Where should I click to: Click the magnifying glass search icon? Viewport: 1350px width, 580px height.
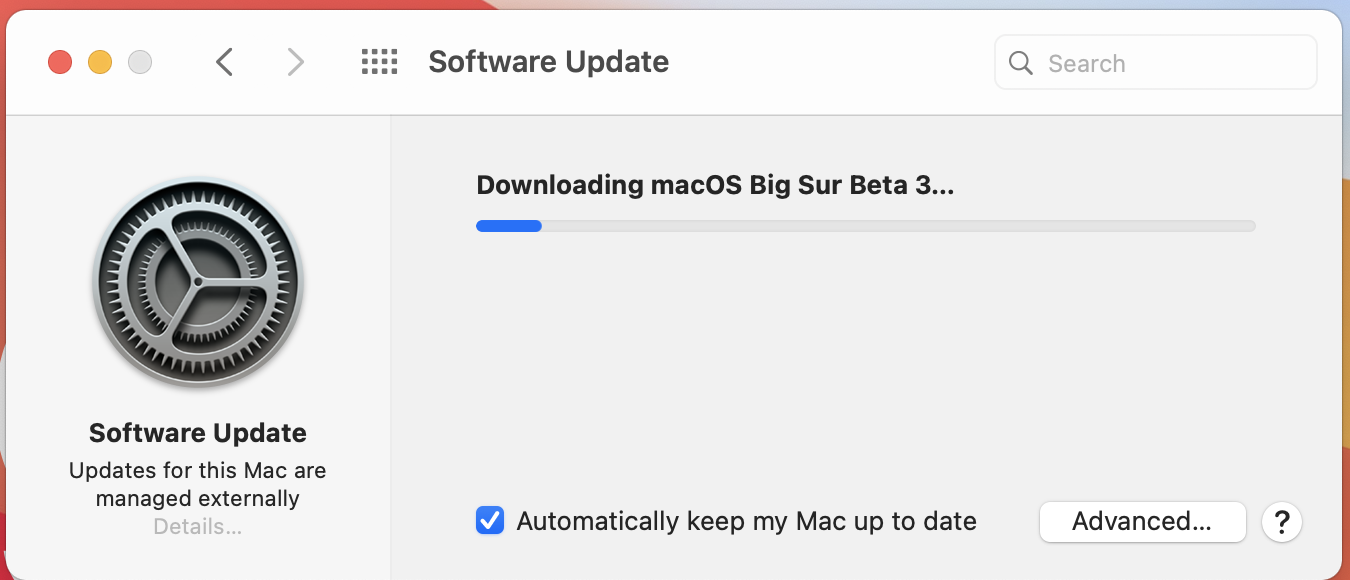pos(1021,63)
